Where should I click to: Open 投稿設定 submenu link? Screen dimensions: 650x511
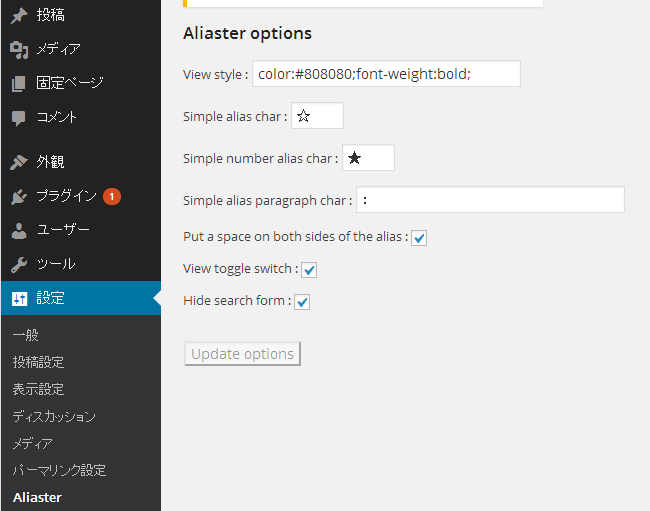coord(38,362)
